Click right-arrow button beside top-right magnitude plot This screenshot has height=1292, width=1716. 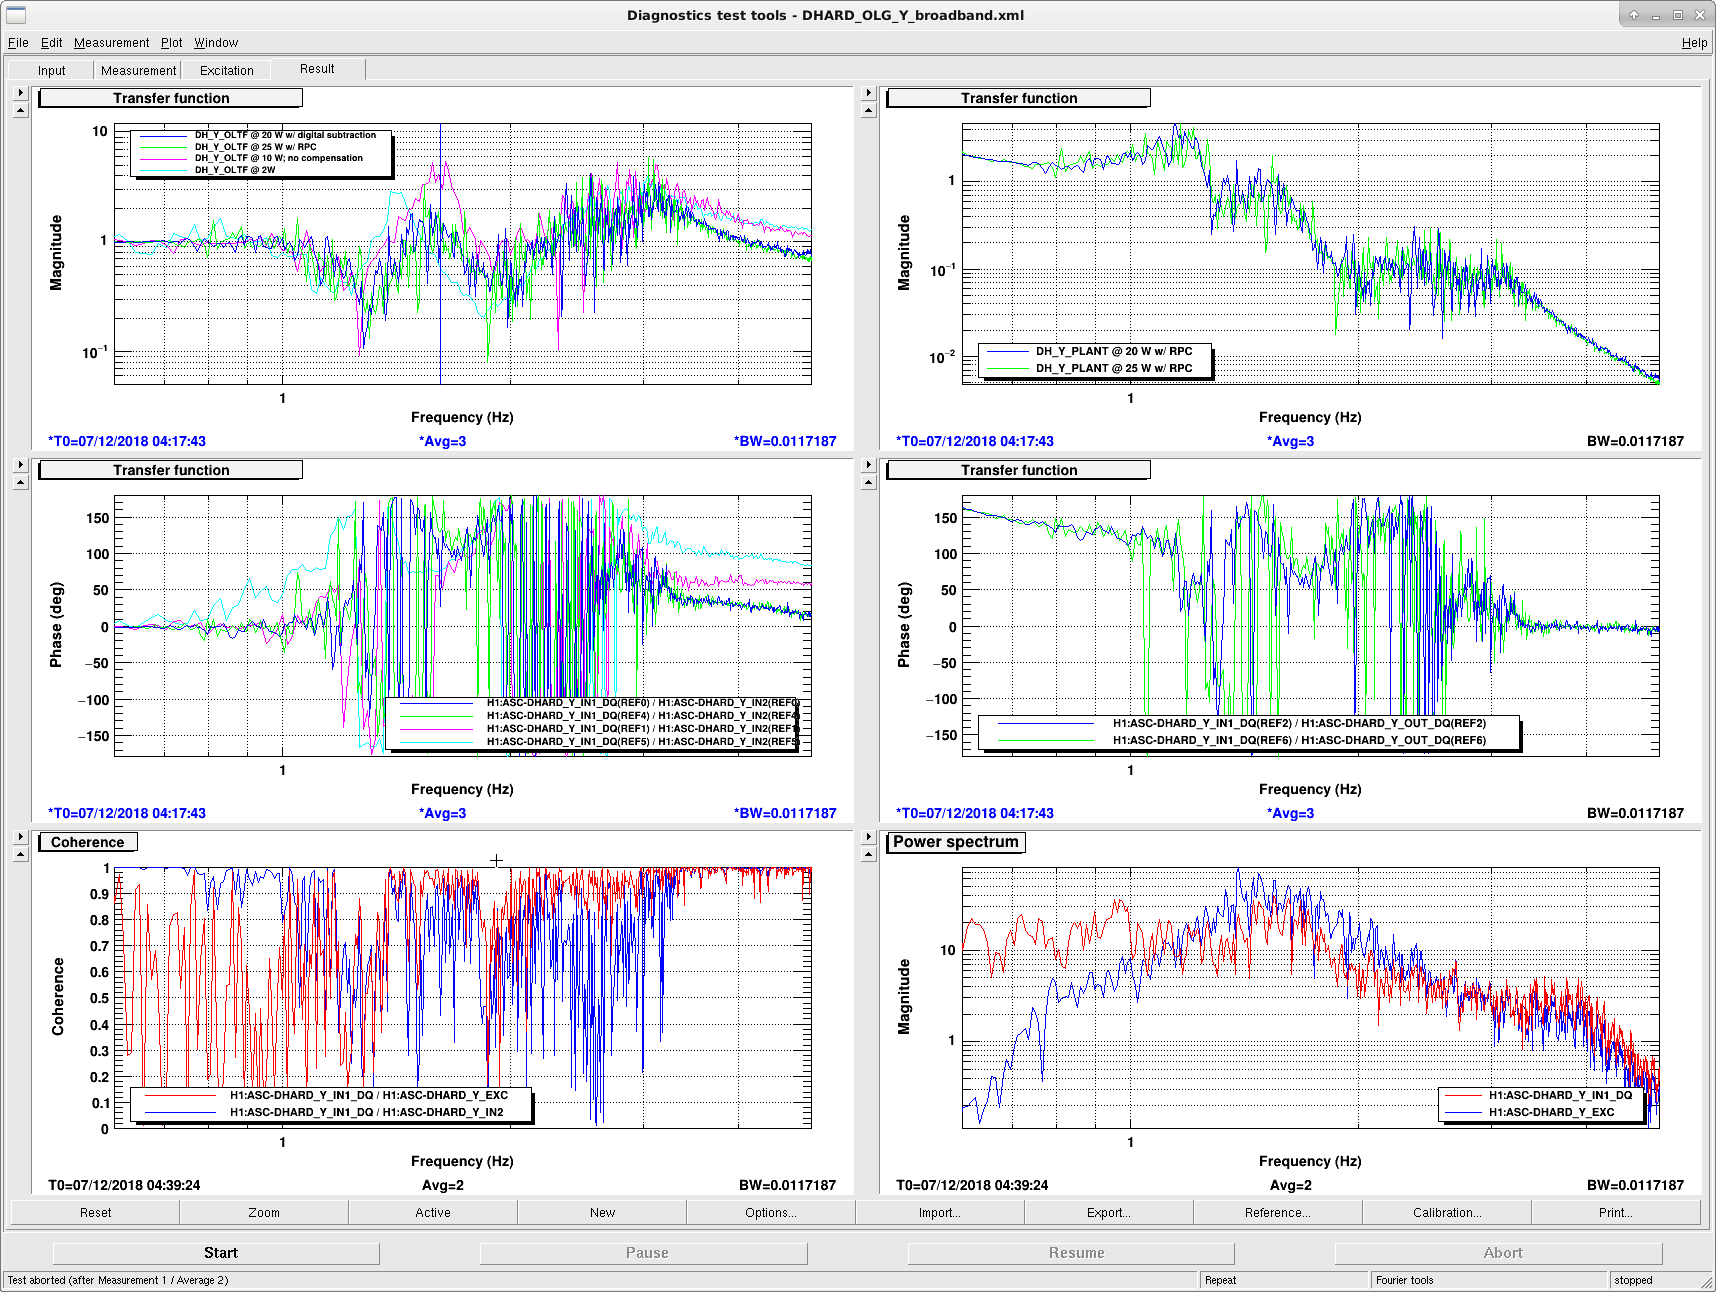click(868, 93)
